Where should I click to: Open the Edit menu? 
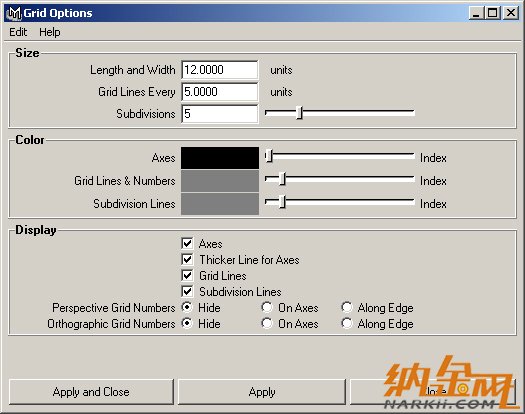[x=18, y=32]
